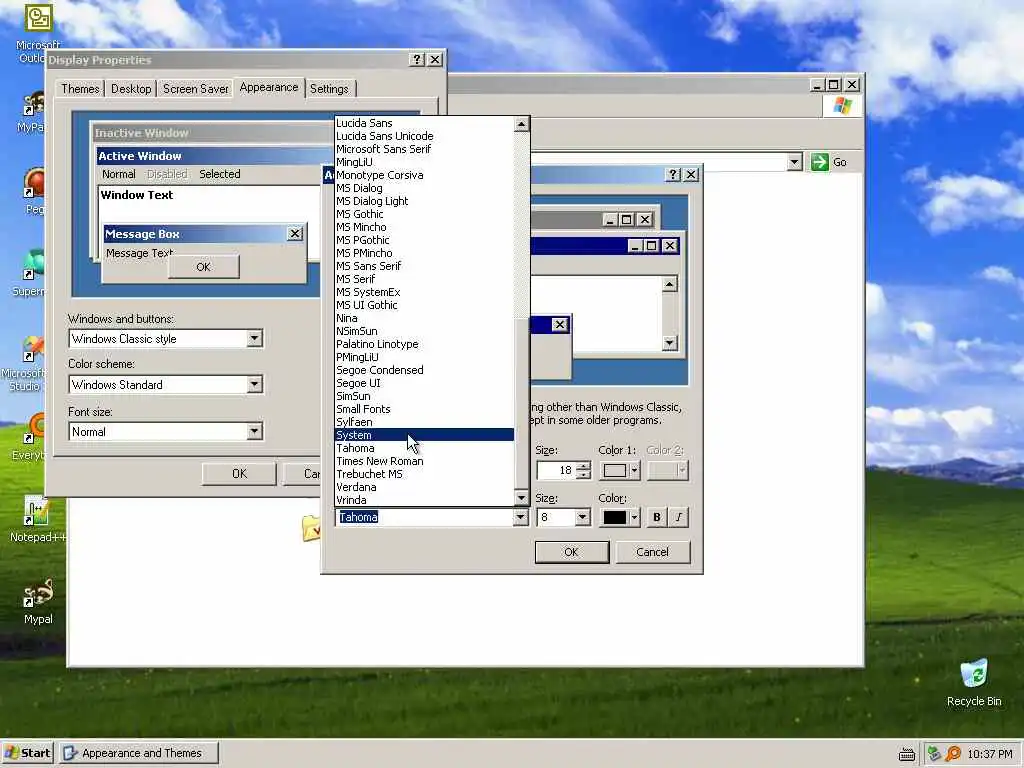Click the item Size spinner arrows
Image resolution: width=1024 pixels, height=768 pixels.
(x=583, y=470)
